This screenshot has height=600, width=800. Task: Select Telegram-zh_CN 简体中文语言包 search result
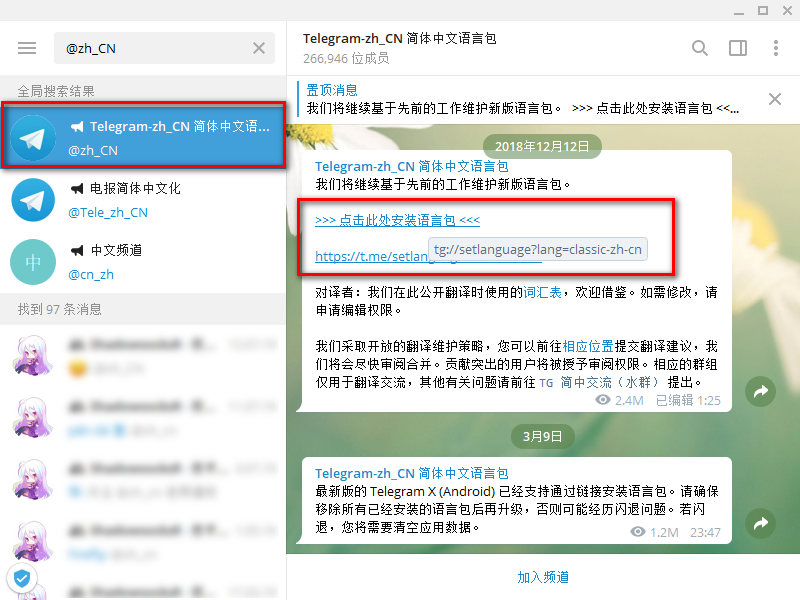tap(143, 136)
